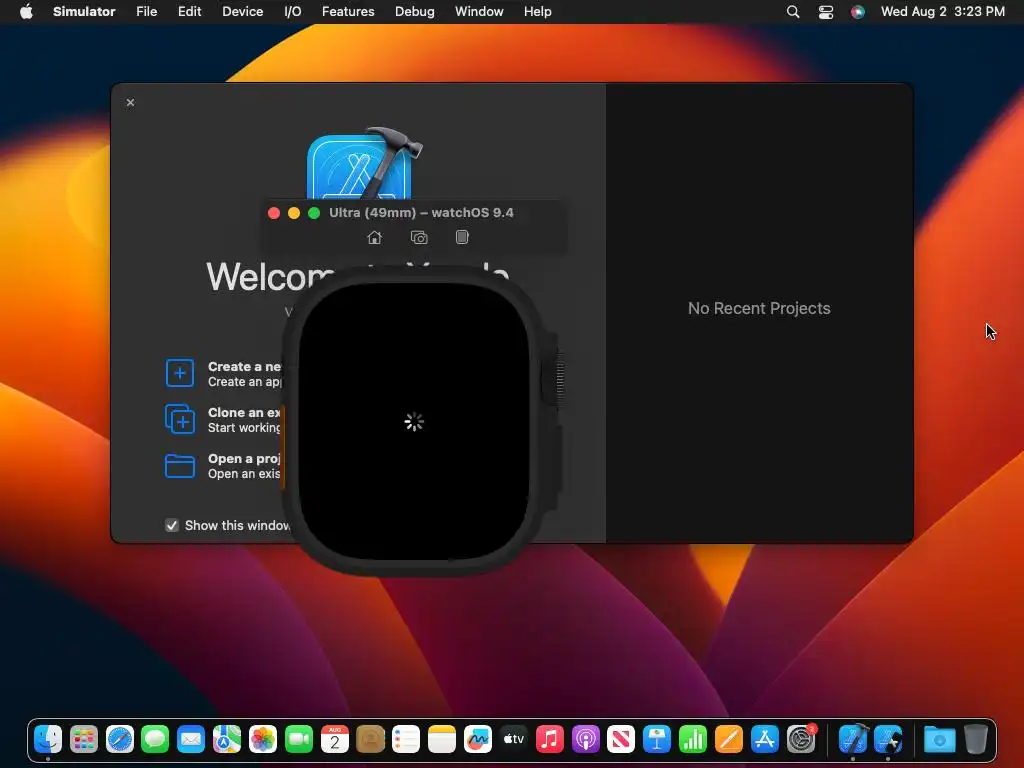The image size is (1024, 768).
Task: Open Reminders from the Dock
Action: (406, 739)
